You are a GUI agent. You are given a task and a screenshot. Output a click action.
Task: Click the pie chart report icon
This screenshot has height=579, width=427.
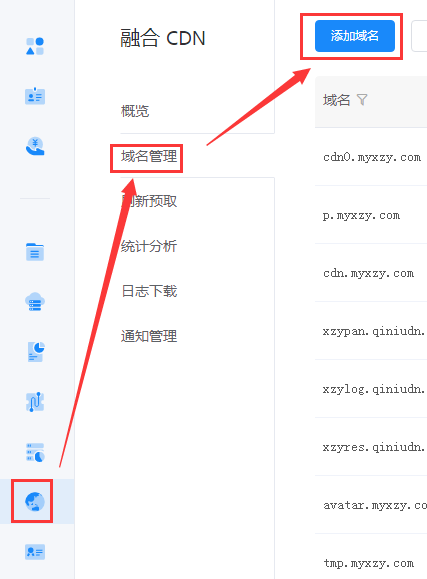pyautogui.click(x=36, y=352)
